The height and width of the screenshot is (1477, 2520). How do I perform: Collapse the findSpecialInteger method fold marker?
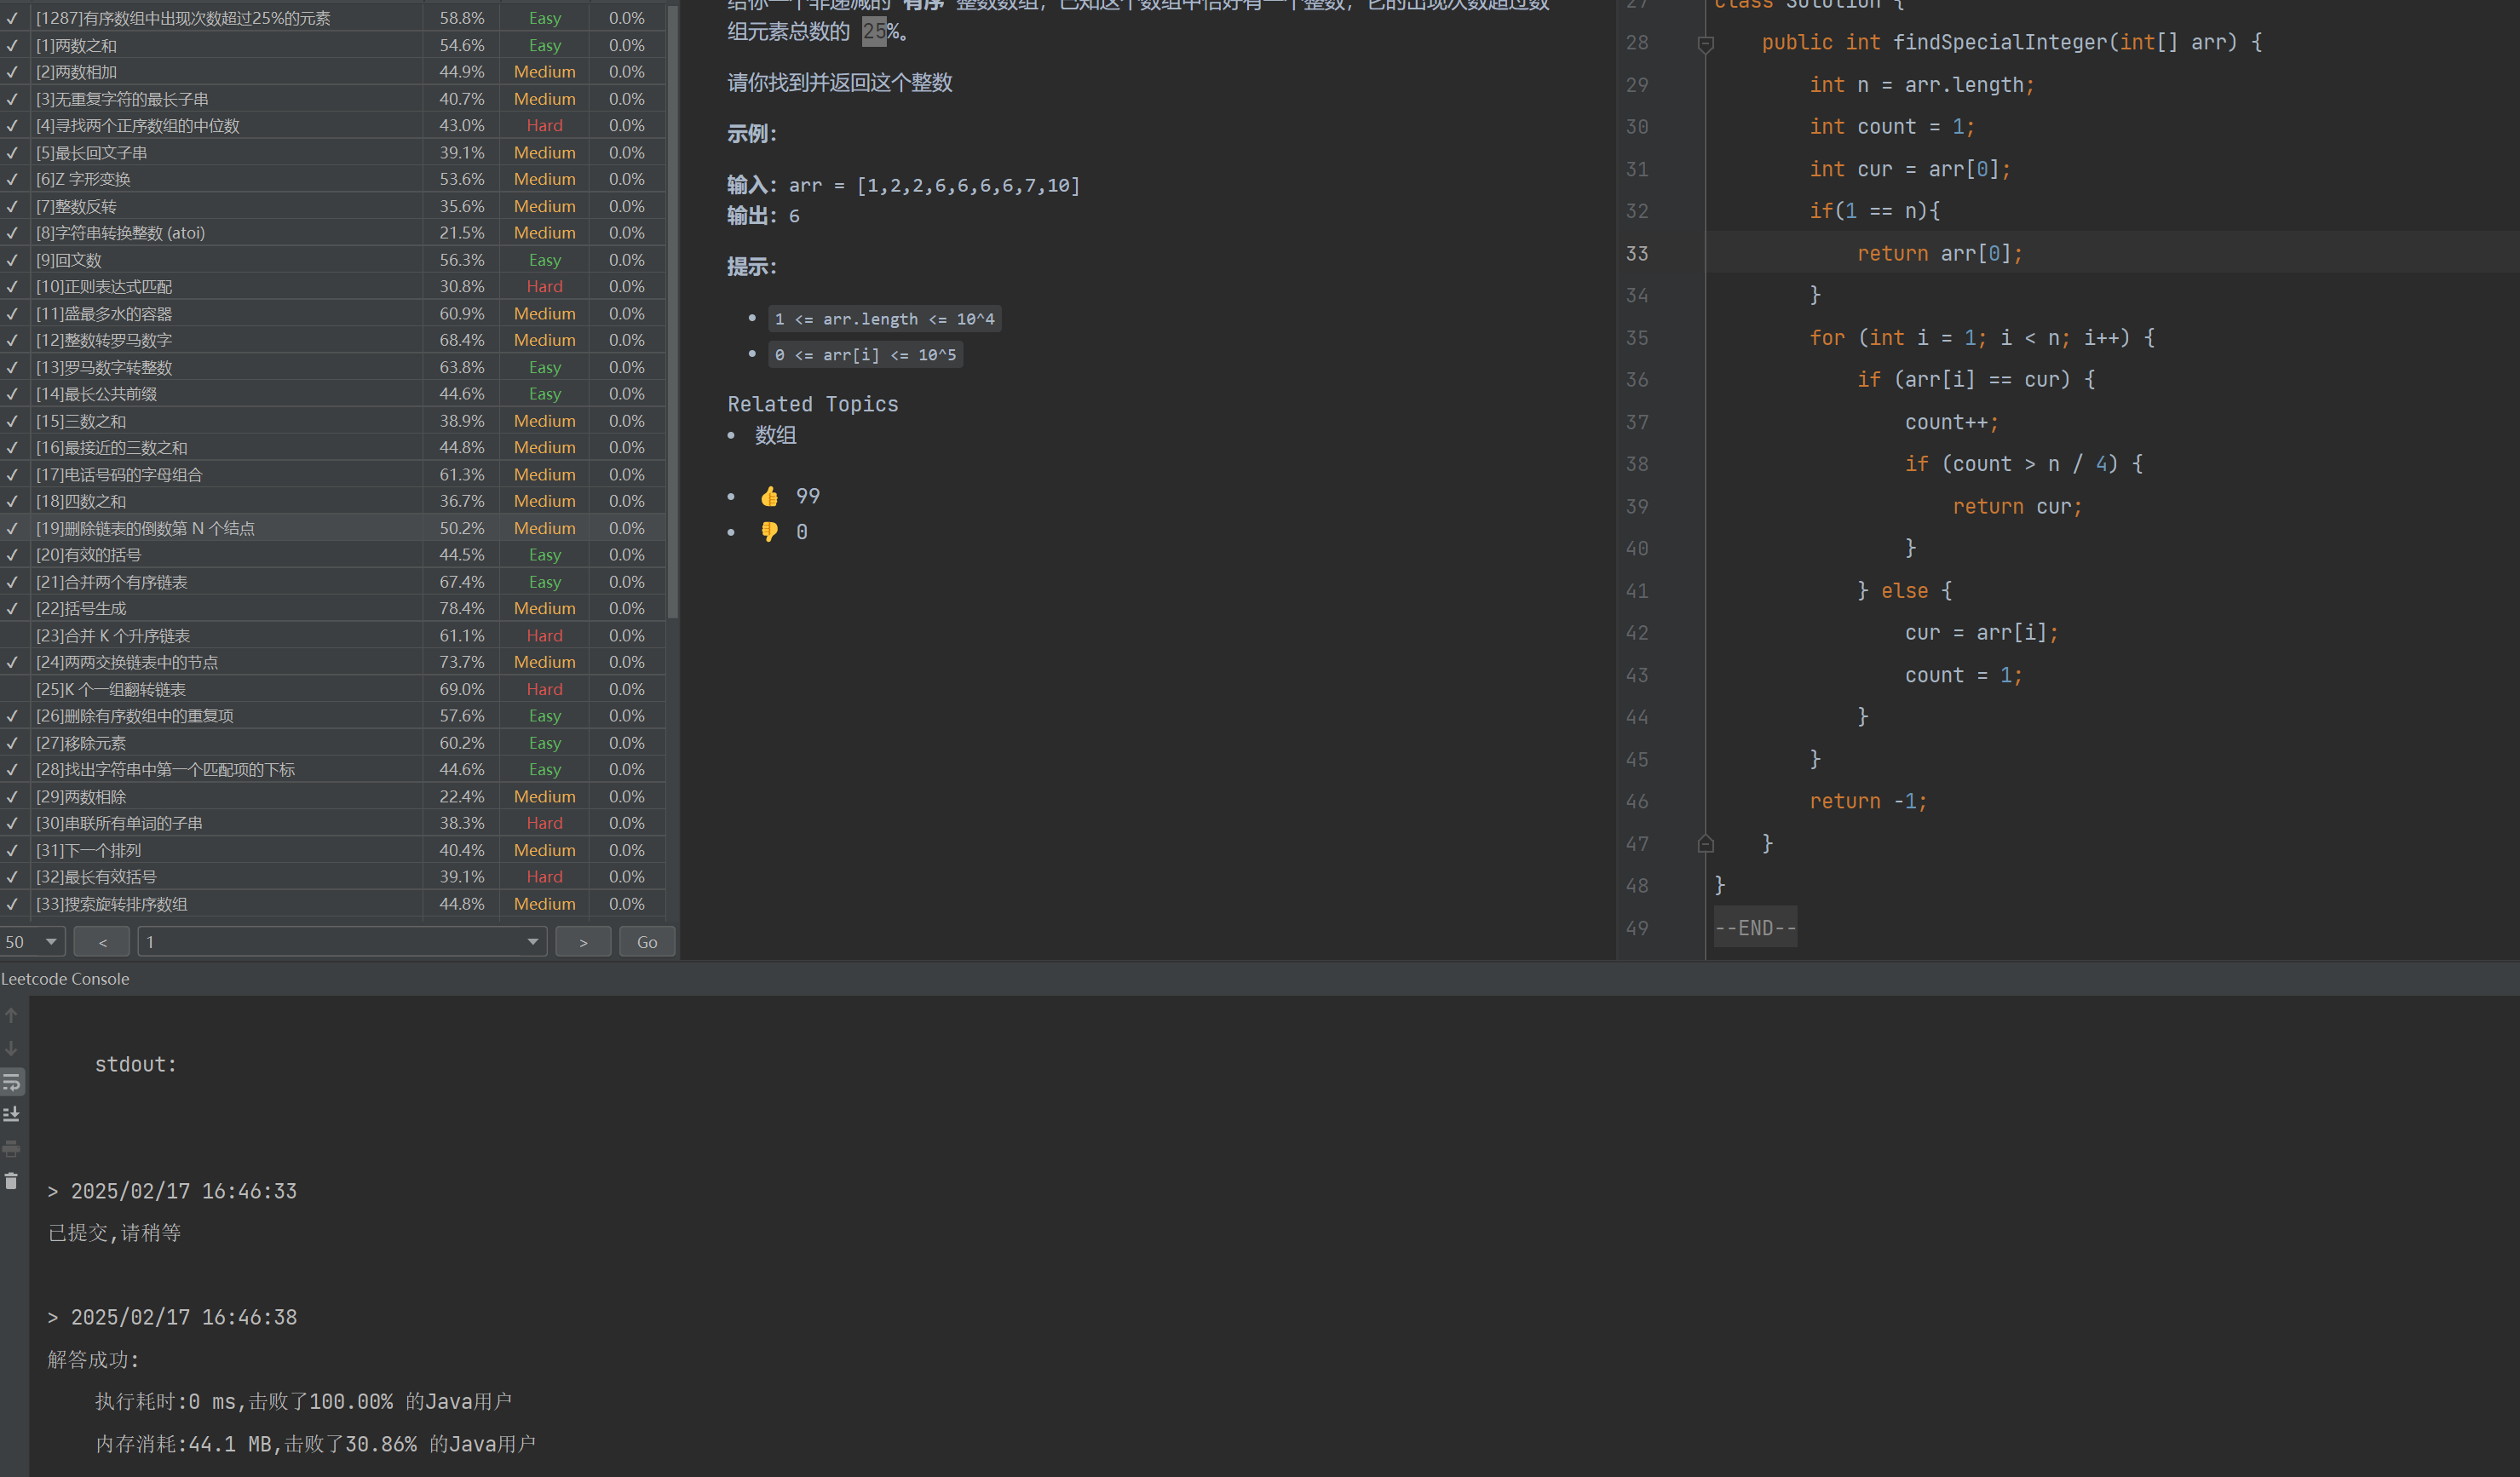point(1706,43)
